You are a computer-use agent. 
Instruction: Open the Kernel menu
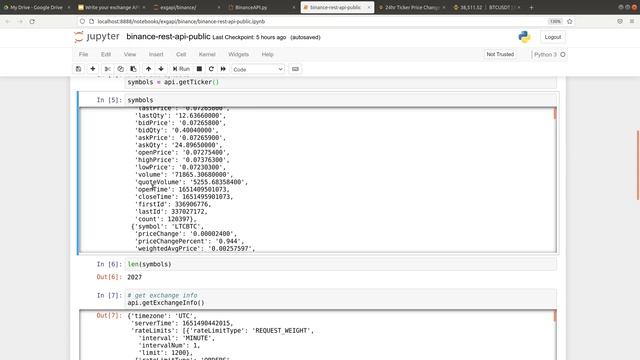pyautogui.click(x=207, y=54)
